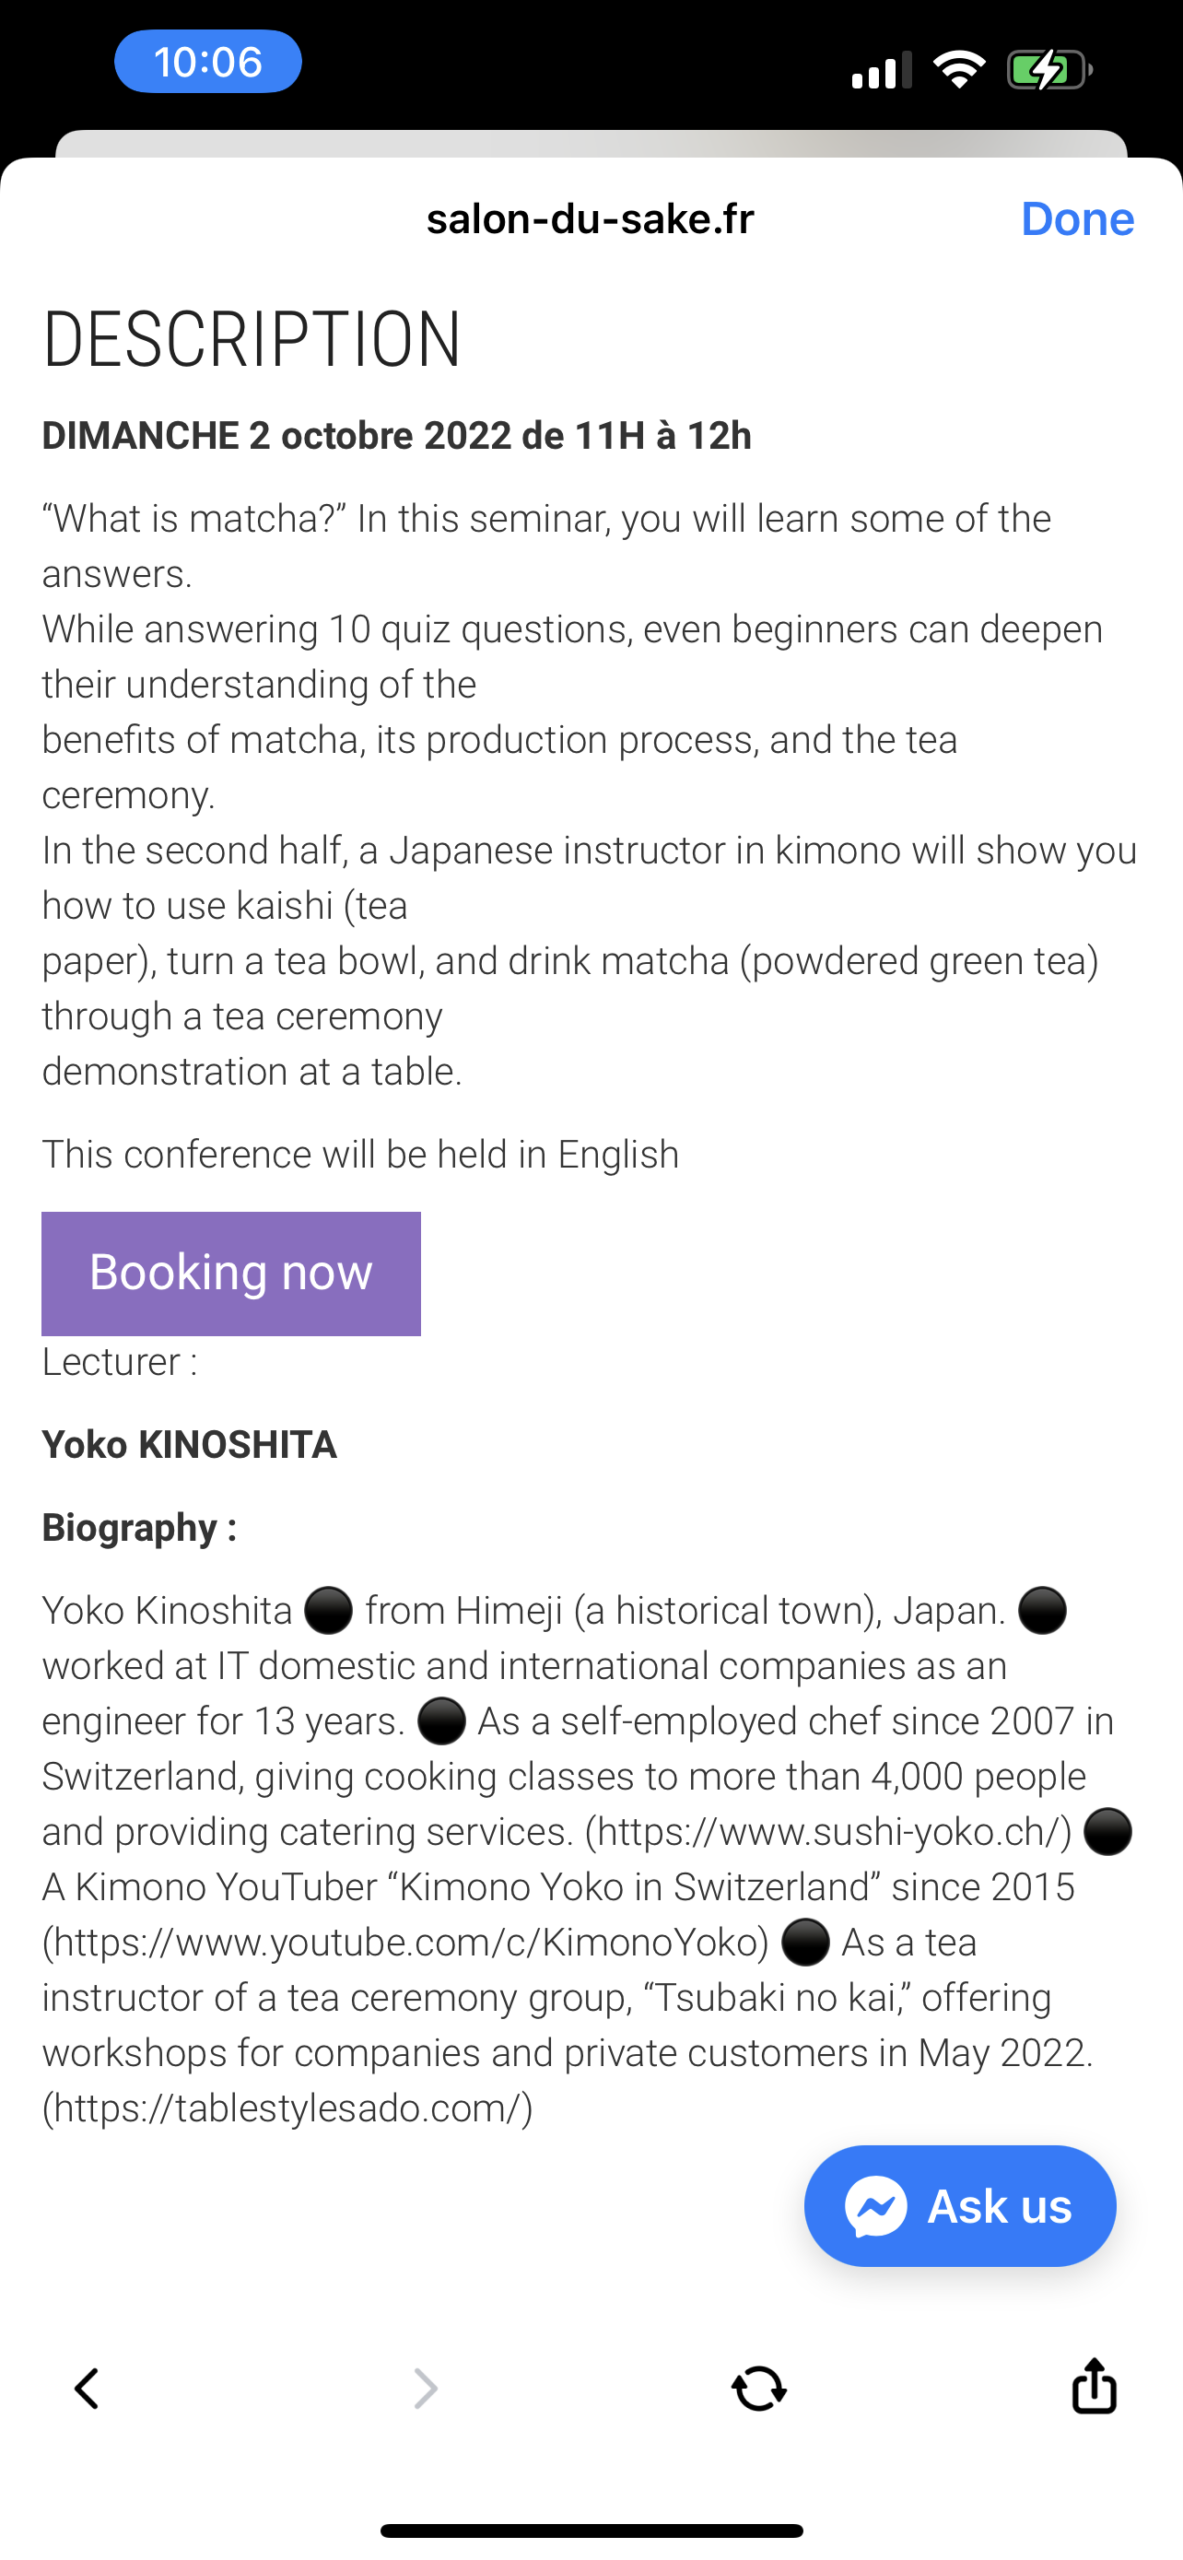Tap the purple Booking now button
This screenshot has height=2560, width=1183.
click(231, 1272)
